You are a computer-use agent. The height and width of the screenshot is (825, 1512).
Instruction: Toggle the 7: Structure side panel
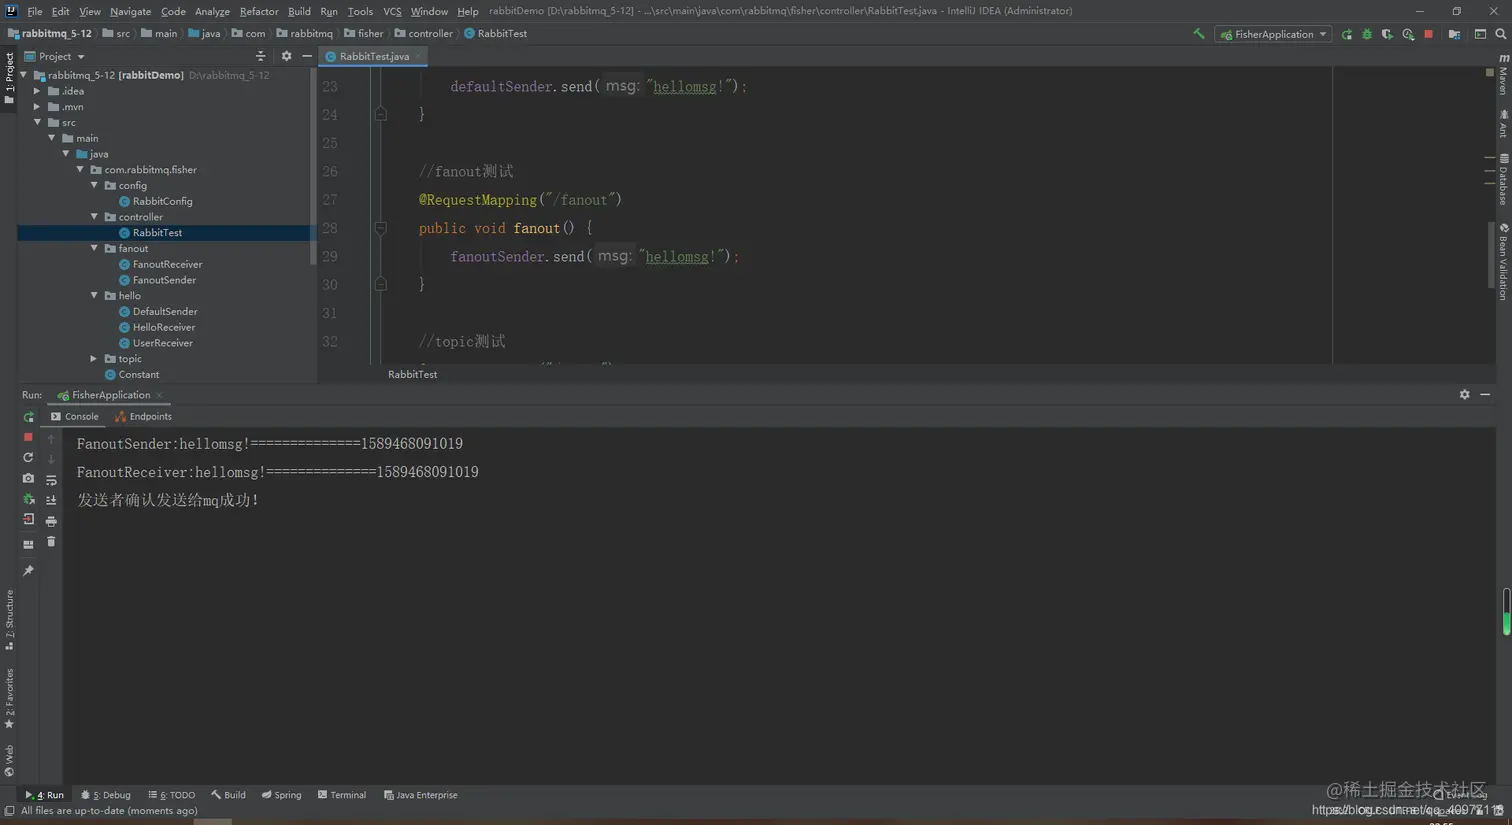[9, 620]
